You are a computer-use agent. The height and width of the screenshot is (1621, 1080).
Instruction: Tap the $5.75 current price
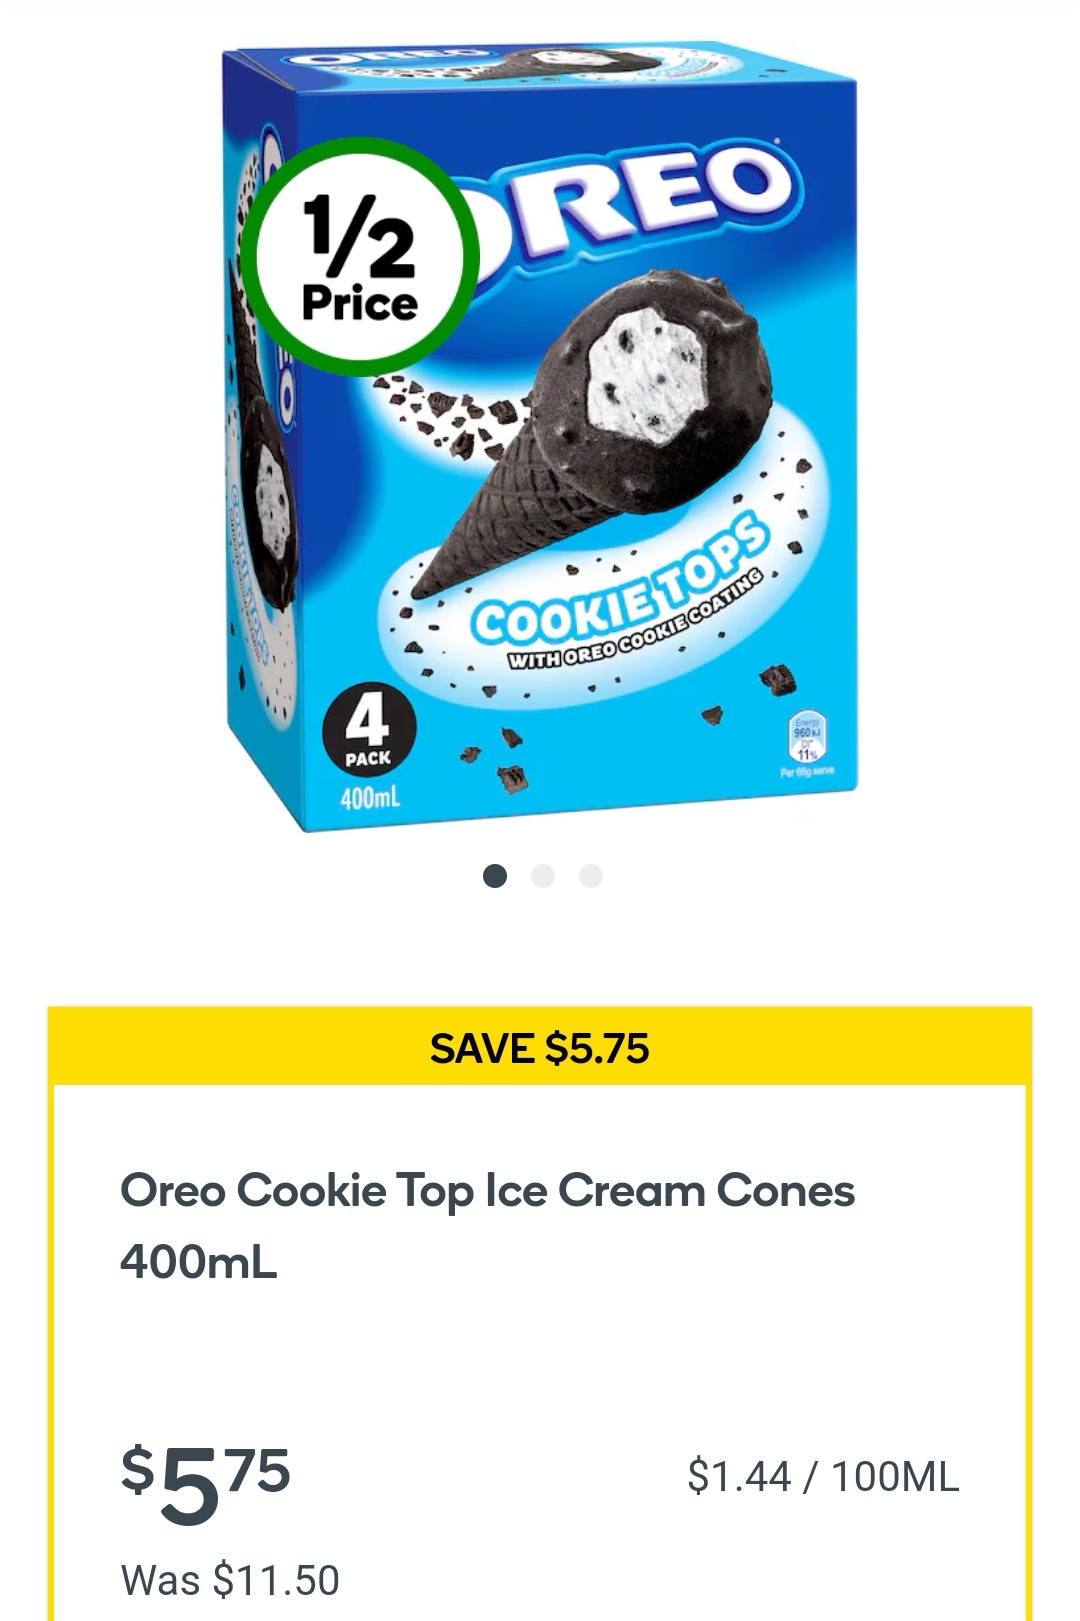pyautogui.click(x=206, y=1480)
